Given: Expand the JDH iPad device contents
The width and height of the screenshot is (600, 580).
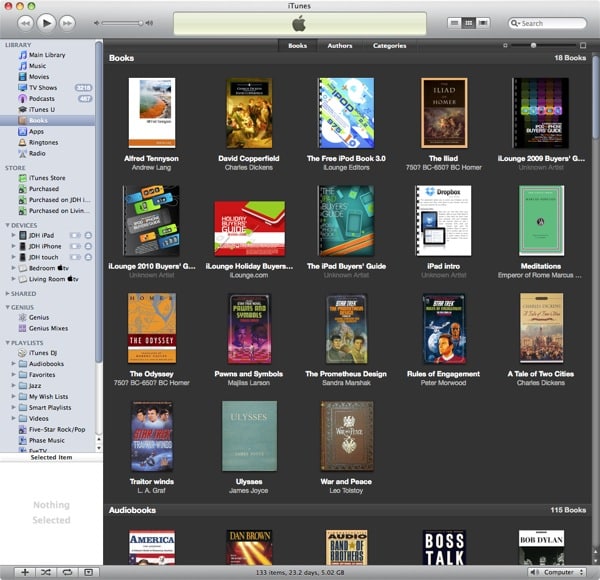Looking at the screenshot, I should 13,235.
